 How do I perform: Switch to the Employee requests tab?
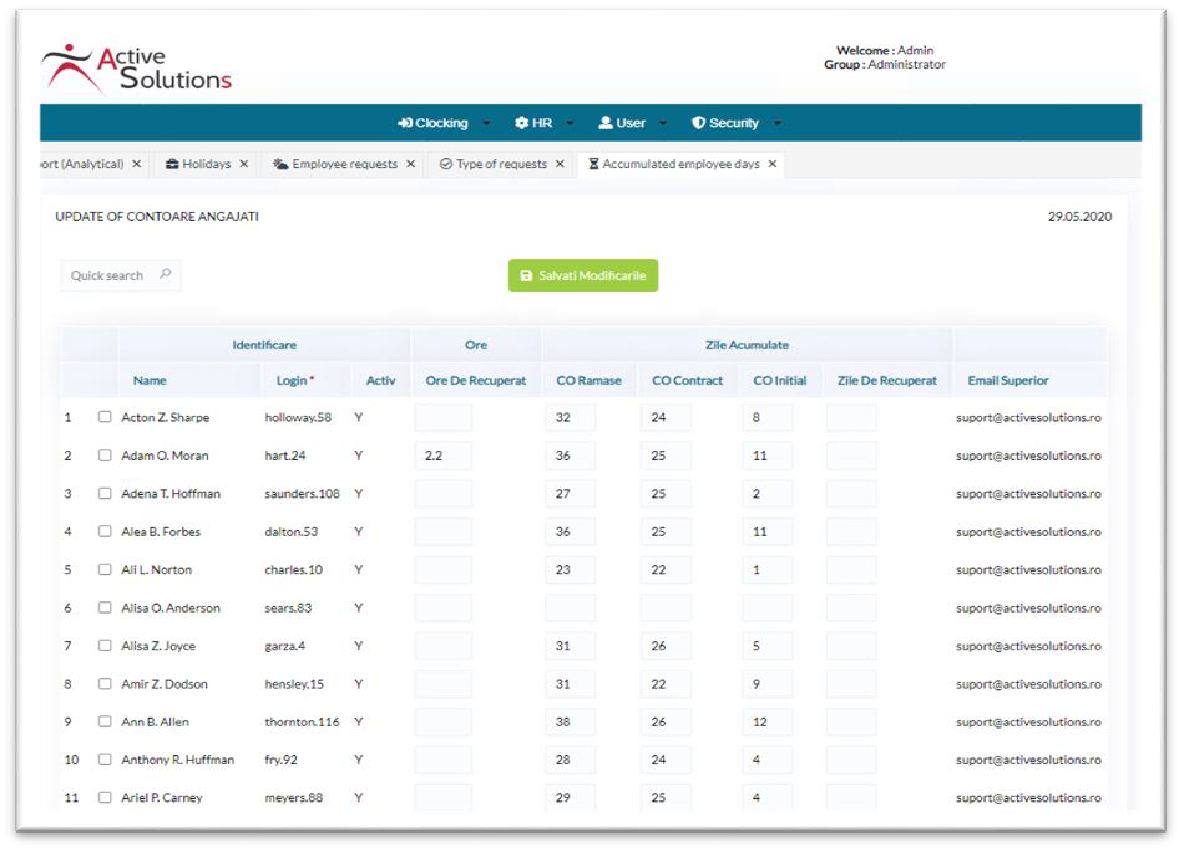pos(344,164)
